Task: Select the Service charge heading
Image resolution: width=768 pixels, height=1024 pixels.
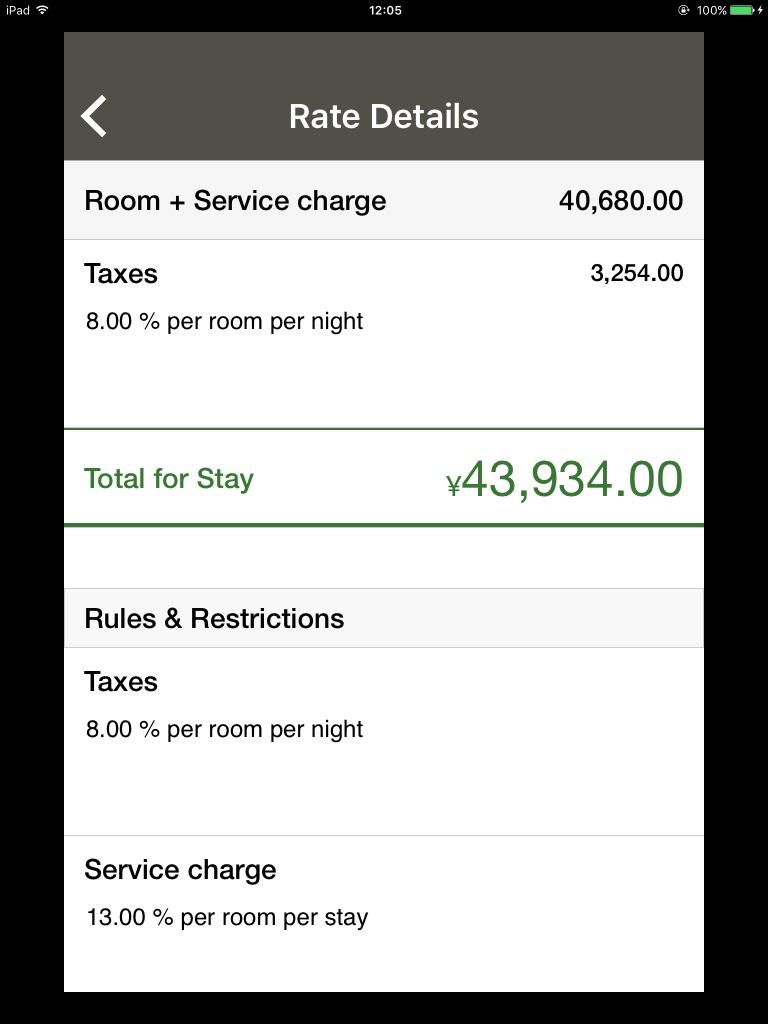Action: [180, 870]
